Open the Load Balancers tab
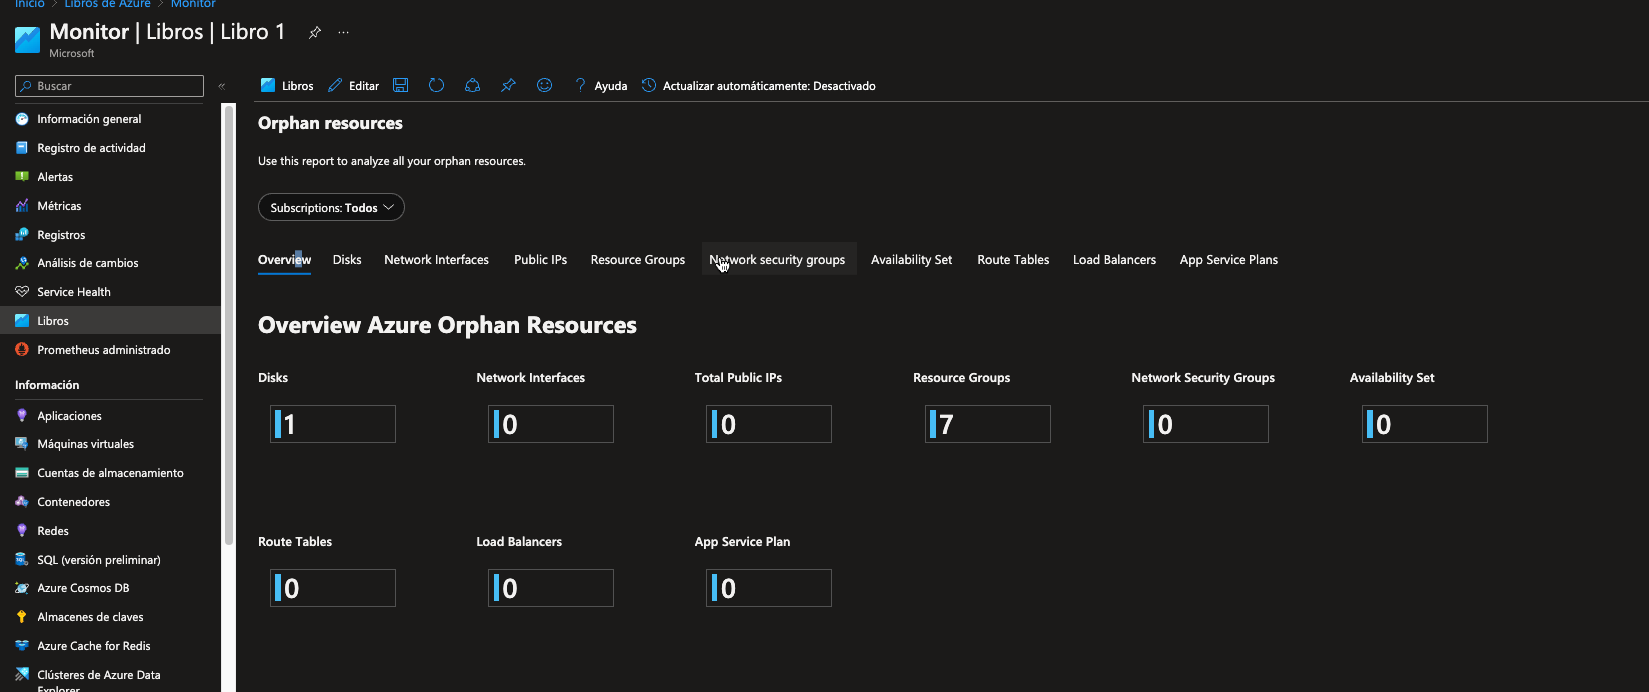The height and width of the screenshot is (692, 1649). pyautogui.click(x=1114, y=260)
